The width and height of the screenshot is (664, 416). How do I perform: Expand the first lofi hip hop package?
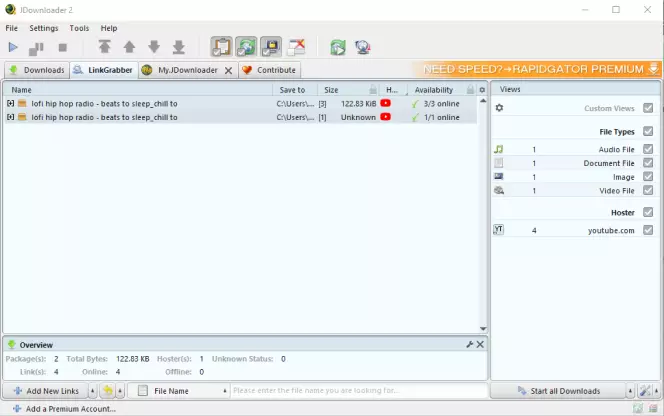tap(11, 103)
